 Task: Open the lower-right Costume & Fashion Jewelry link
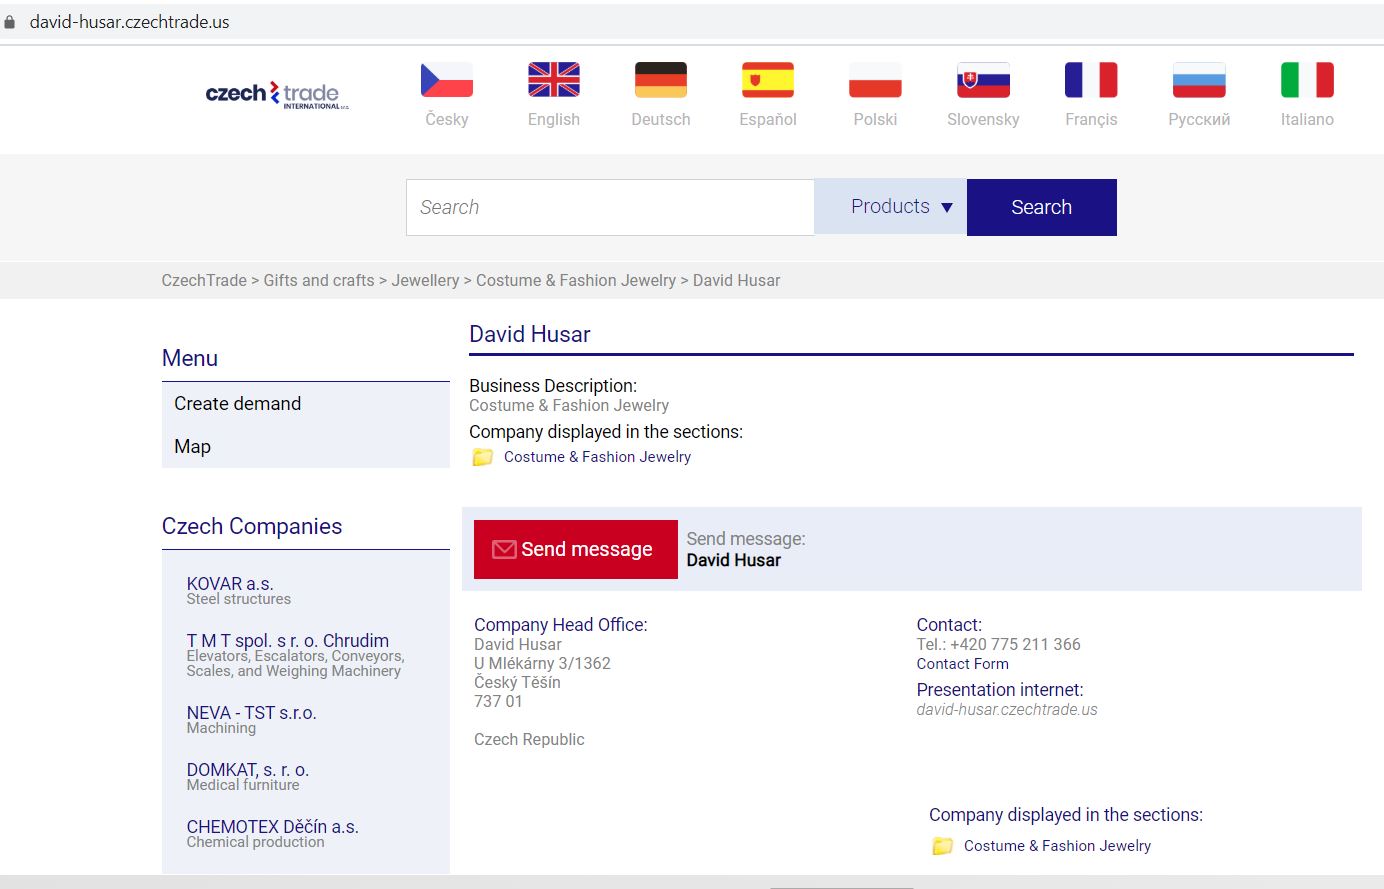(1057, 846)
